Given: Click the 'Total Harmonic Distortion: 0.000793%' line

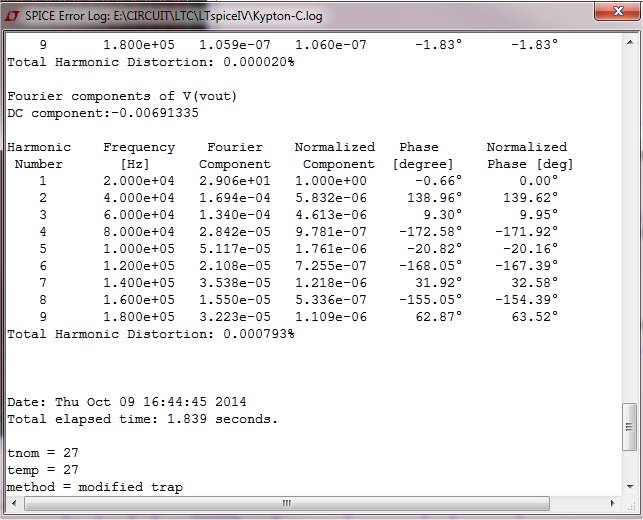Looking at the screenshot, I should click(x=150, y=334).
